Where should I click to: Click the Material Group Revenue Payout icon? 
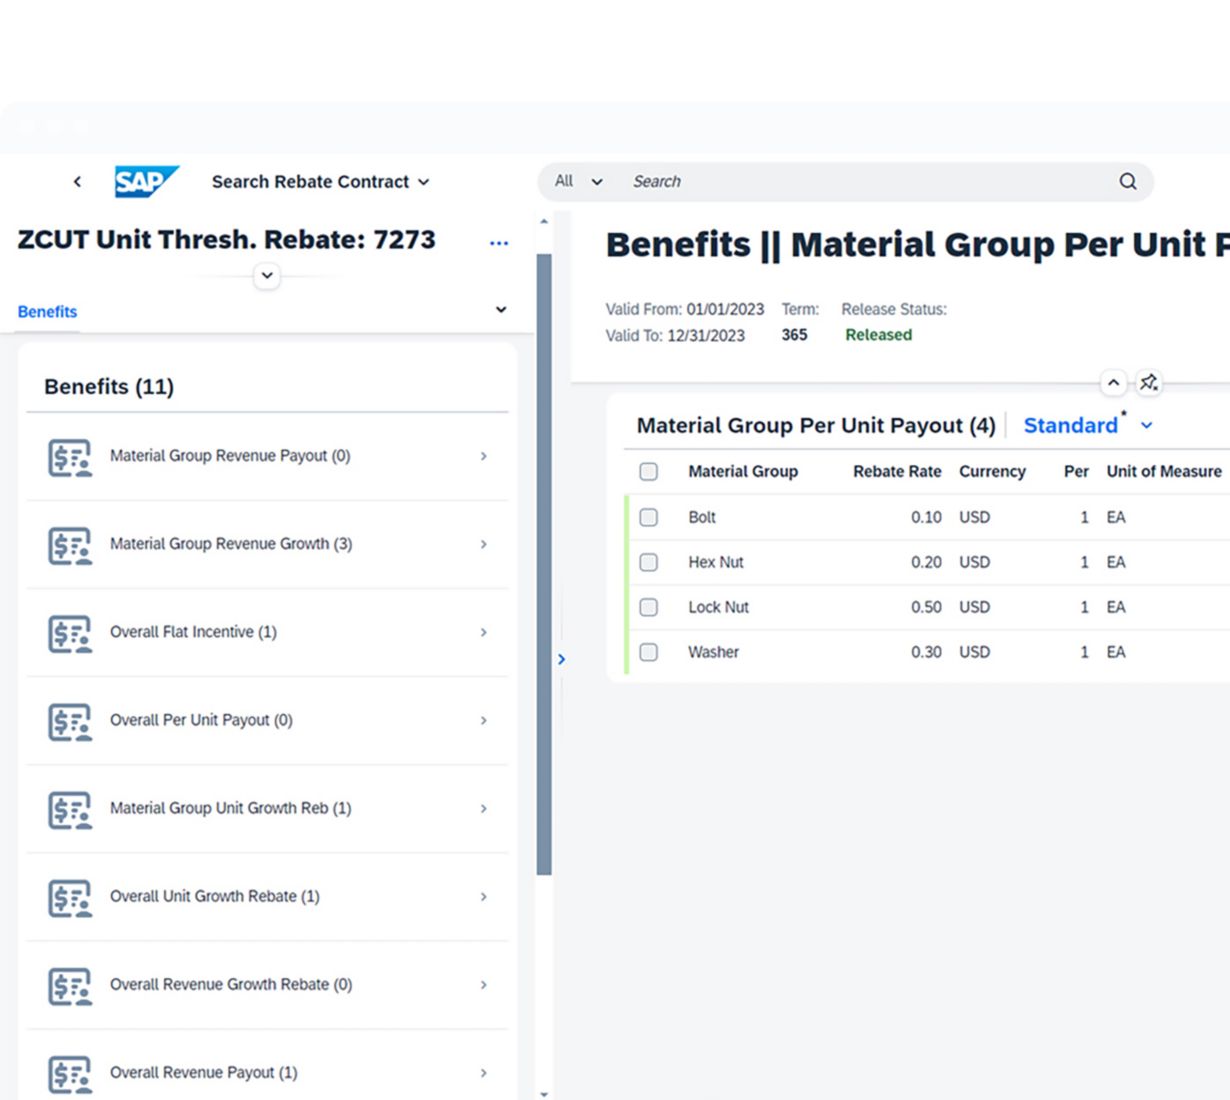70,457
